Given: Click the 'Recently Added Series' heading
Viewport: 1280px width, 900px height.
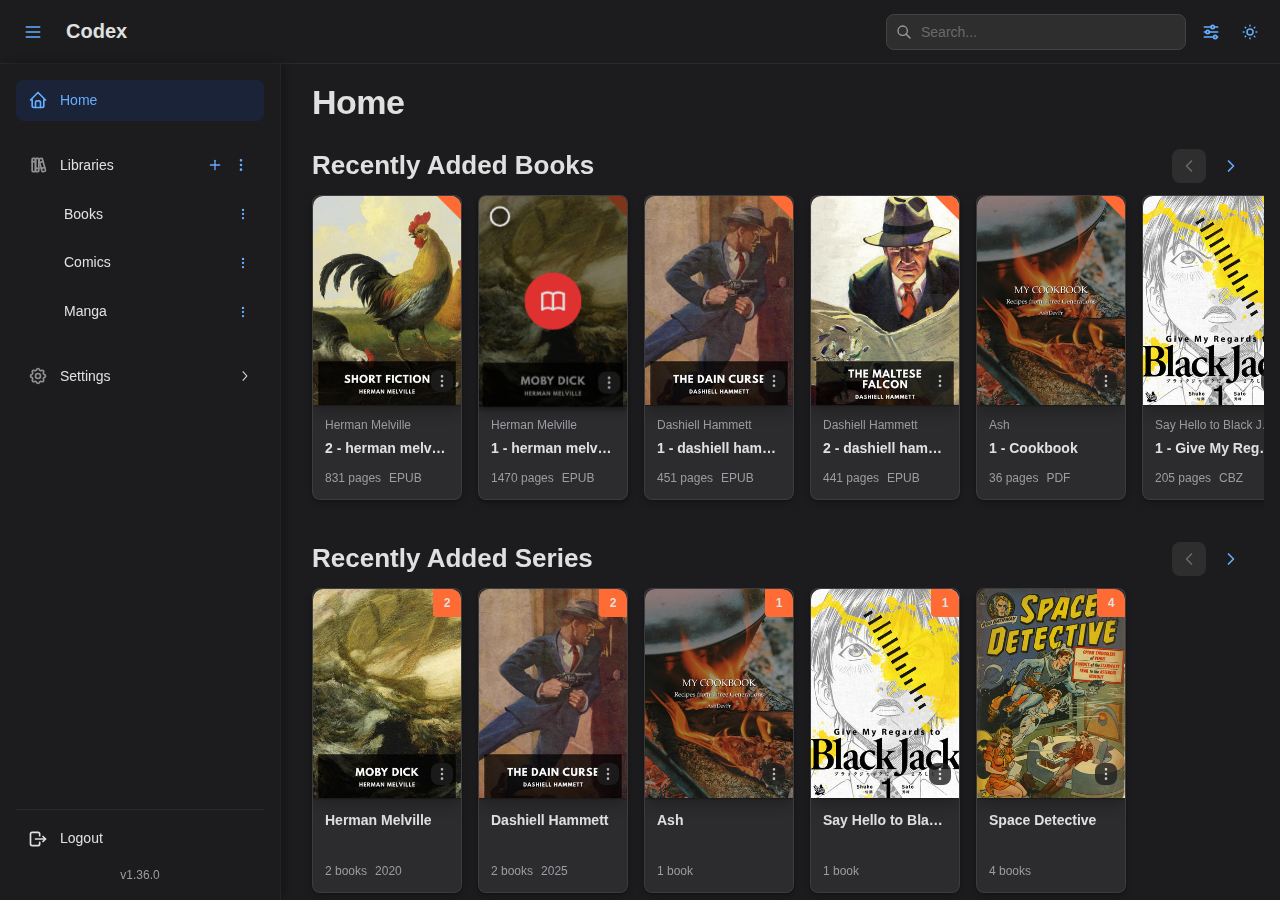Looking at the screenshot, I should click(x=452, y=558).
